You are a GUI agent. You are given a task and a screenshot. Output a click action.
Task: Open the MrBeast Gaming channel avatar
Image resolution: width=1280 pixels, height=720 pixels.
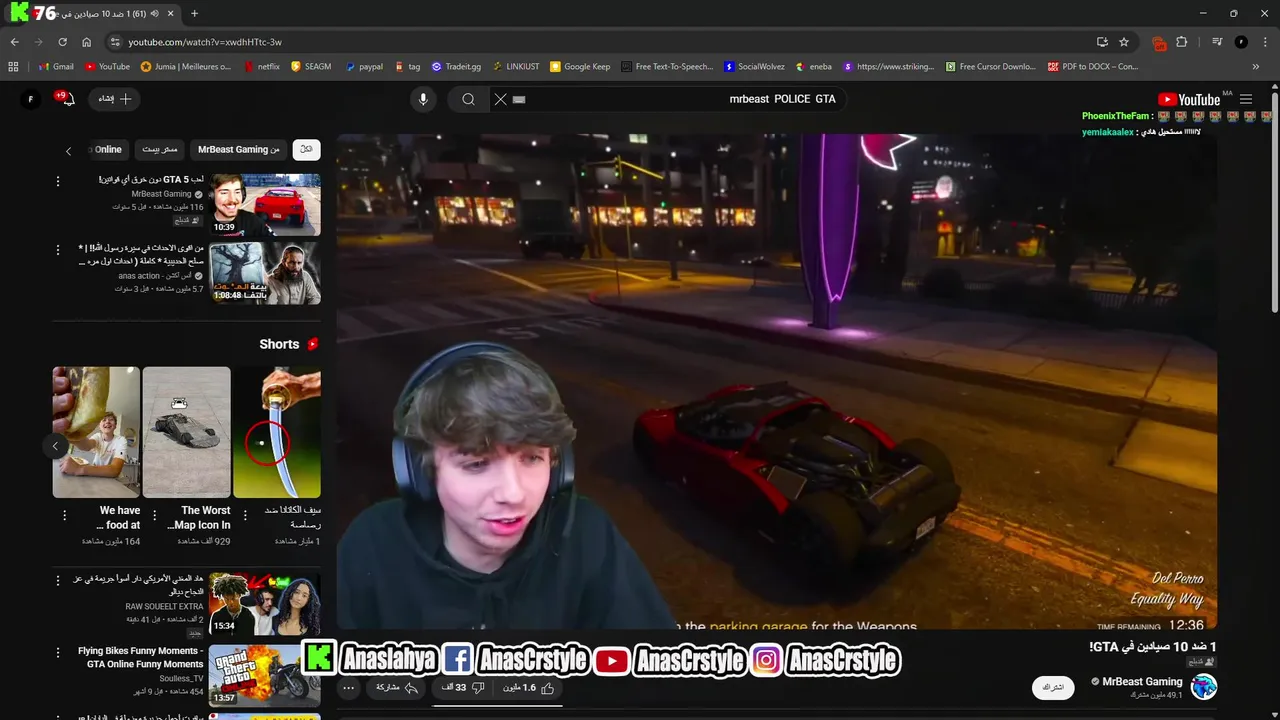[x=1204, y=687]
